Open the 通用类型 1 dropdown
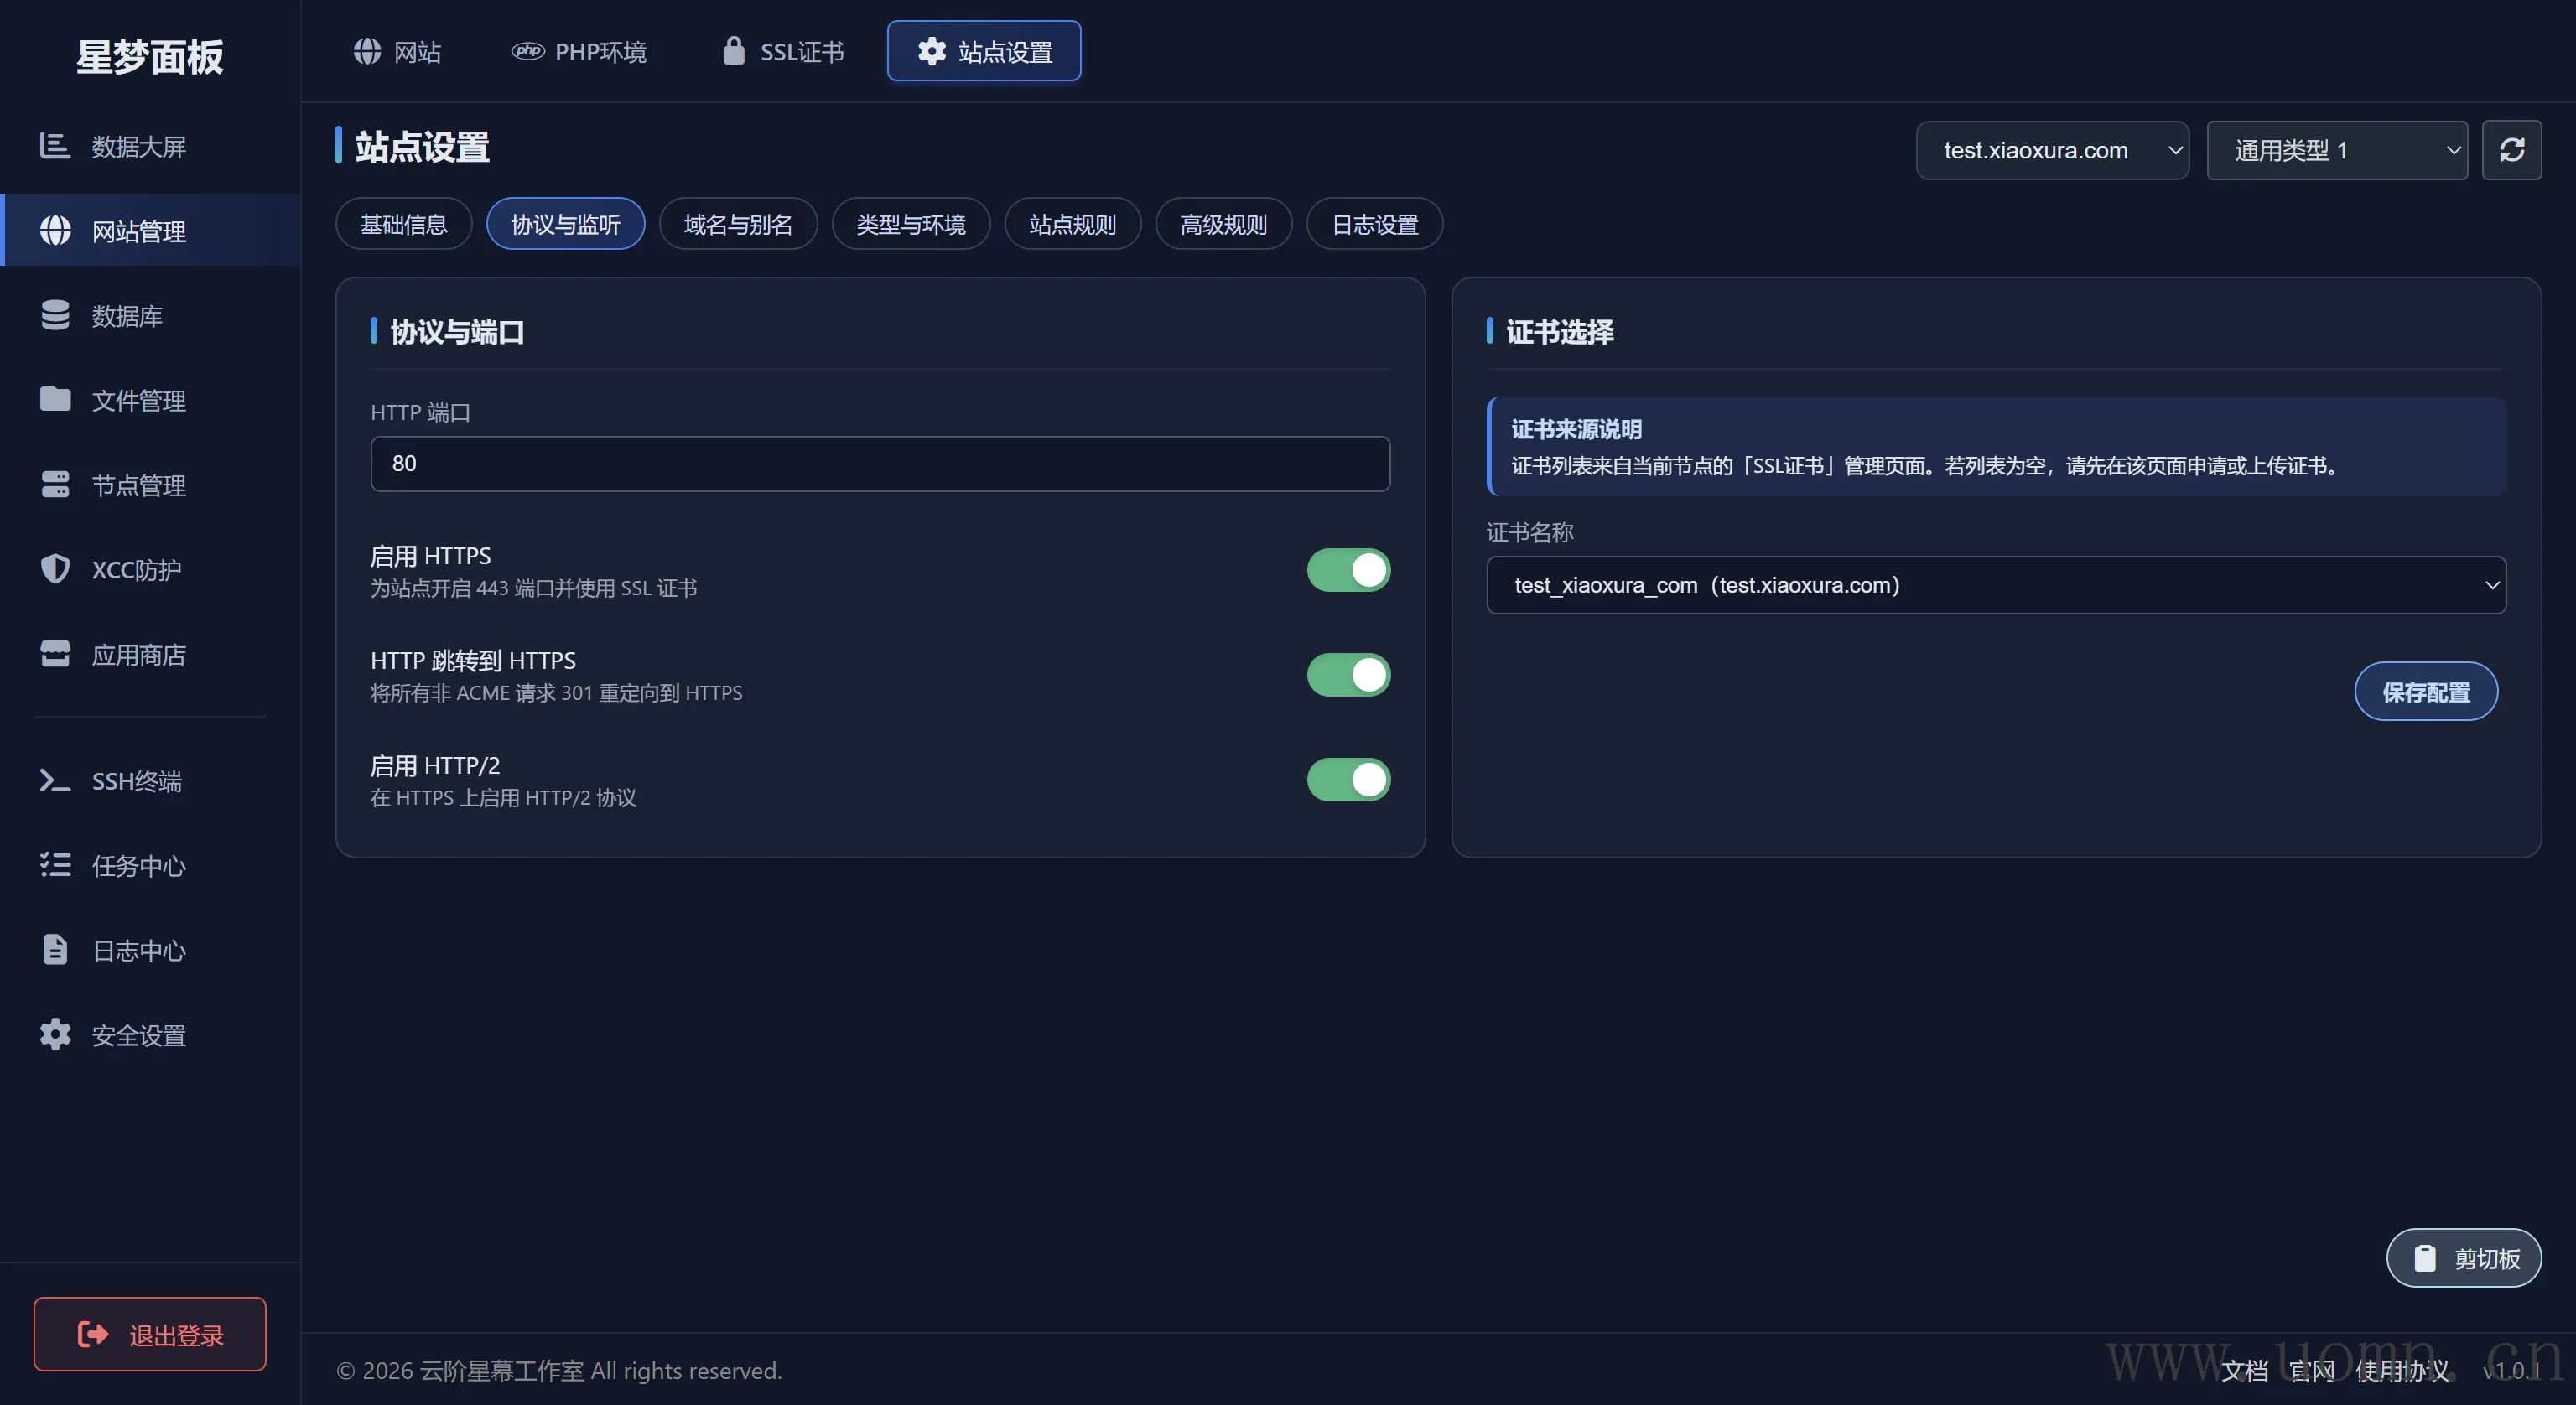The height and width of the screenshot is (1405, 2576). (x=2336, y=150)
